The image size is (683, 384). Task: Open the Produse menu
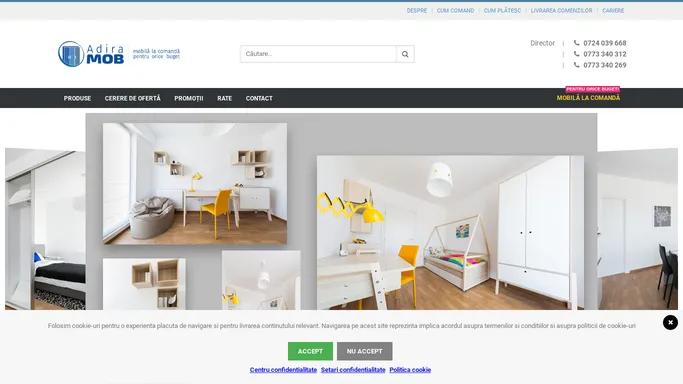click(x=77, y=98)
